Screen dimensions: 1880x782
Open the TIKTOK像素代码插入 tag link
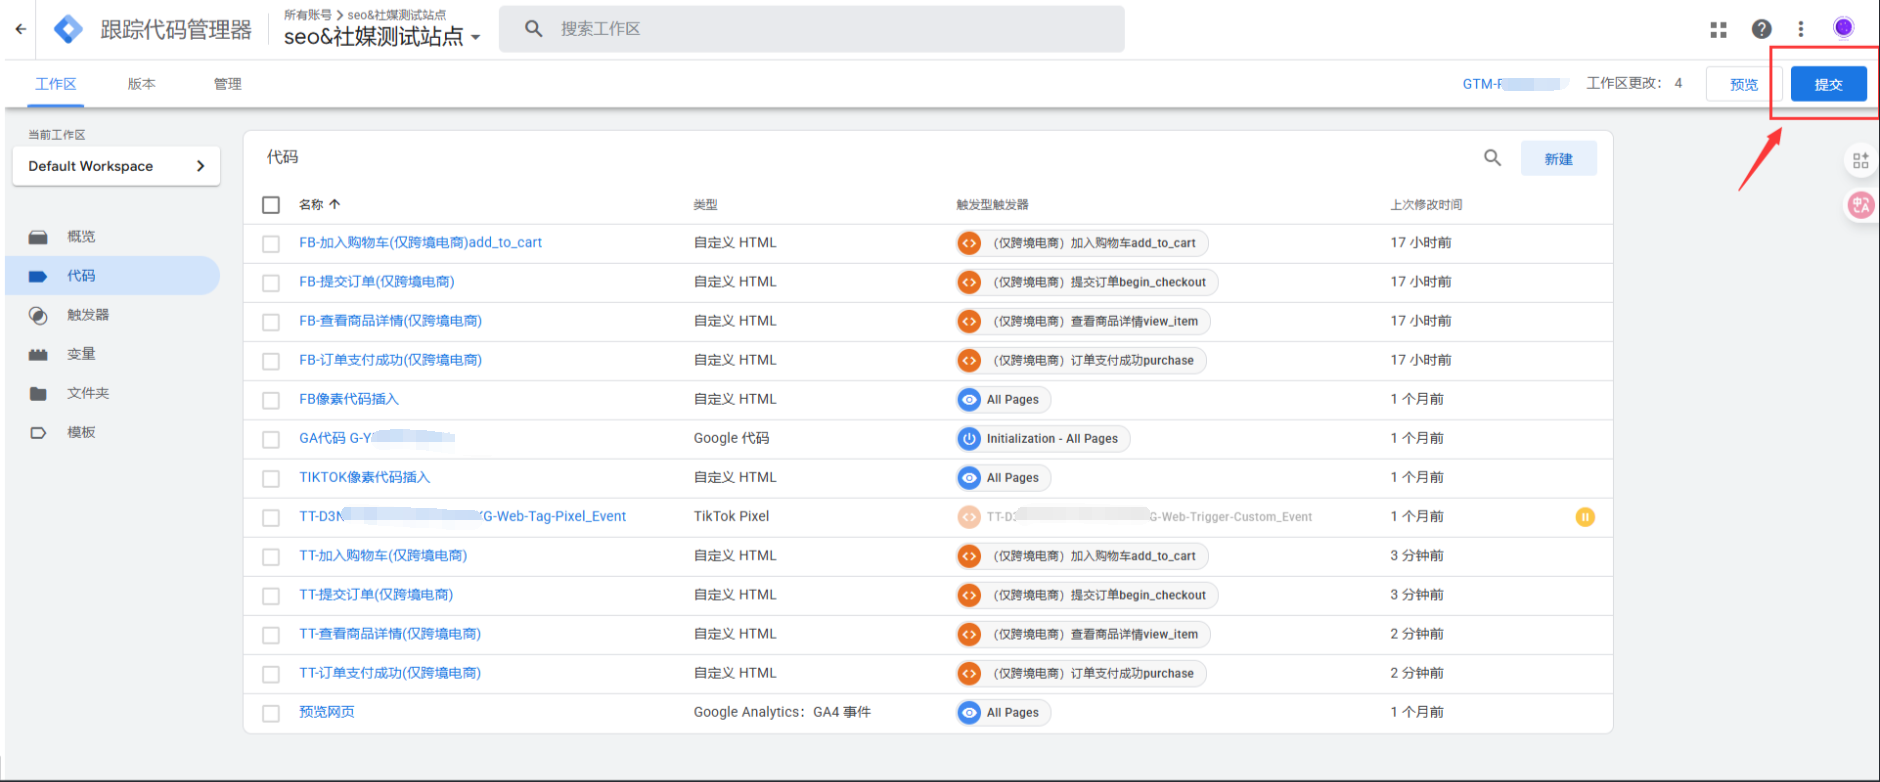(364, 477)
